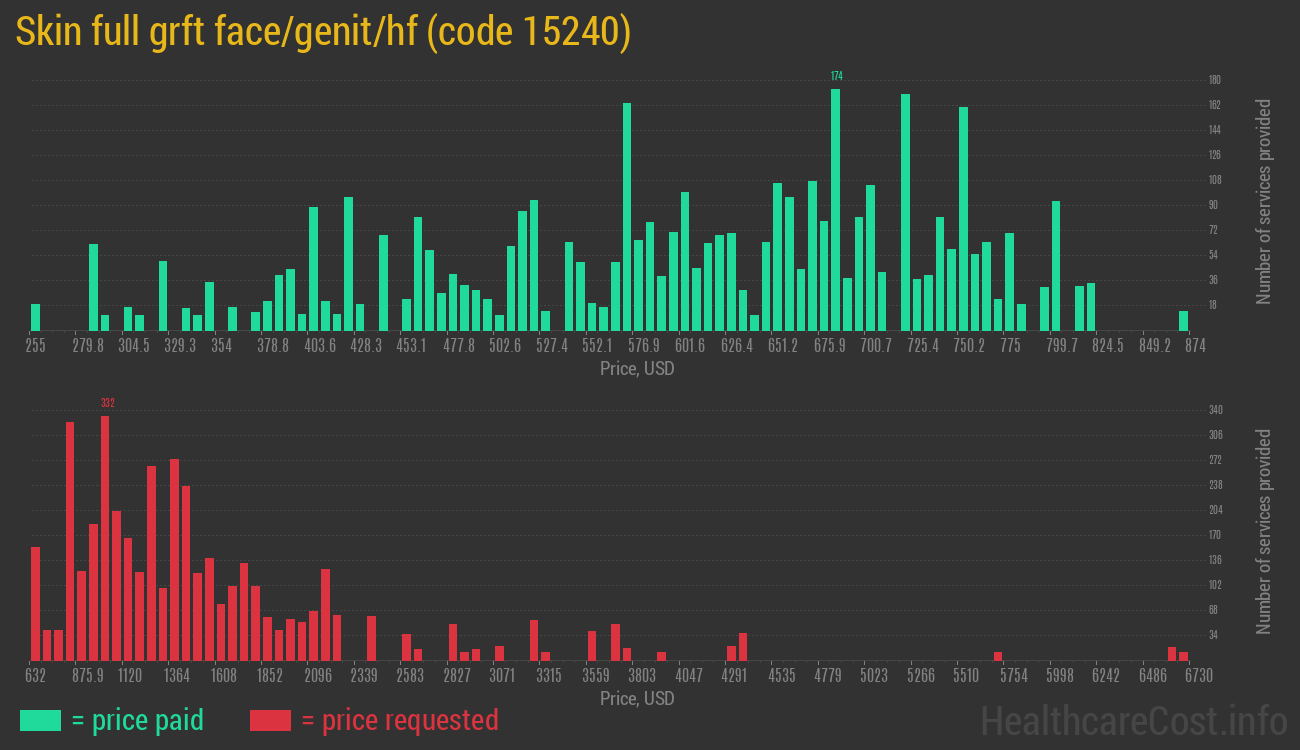
Task: Click the leftmost red bar at 632
Action: (x=36, y=603)
